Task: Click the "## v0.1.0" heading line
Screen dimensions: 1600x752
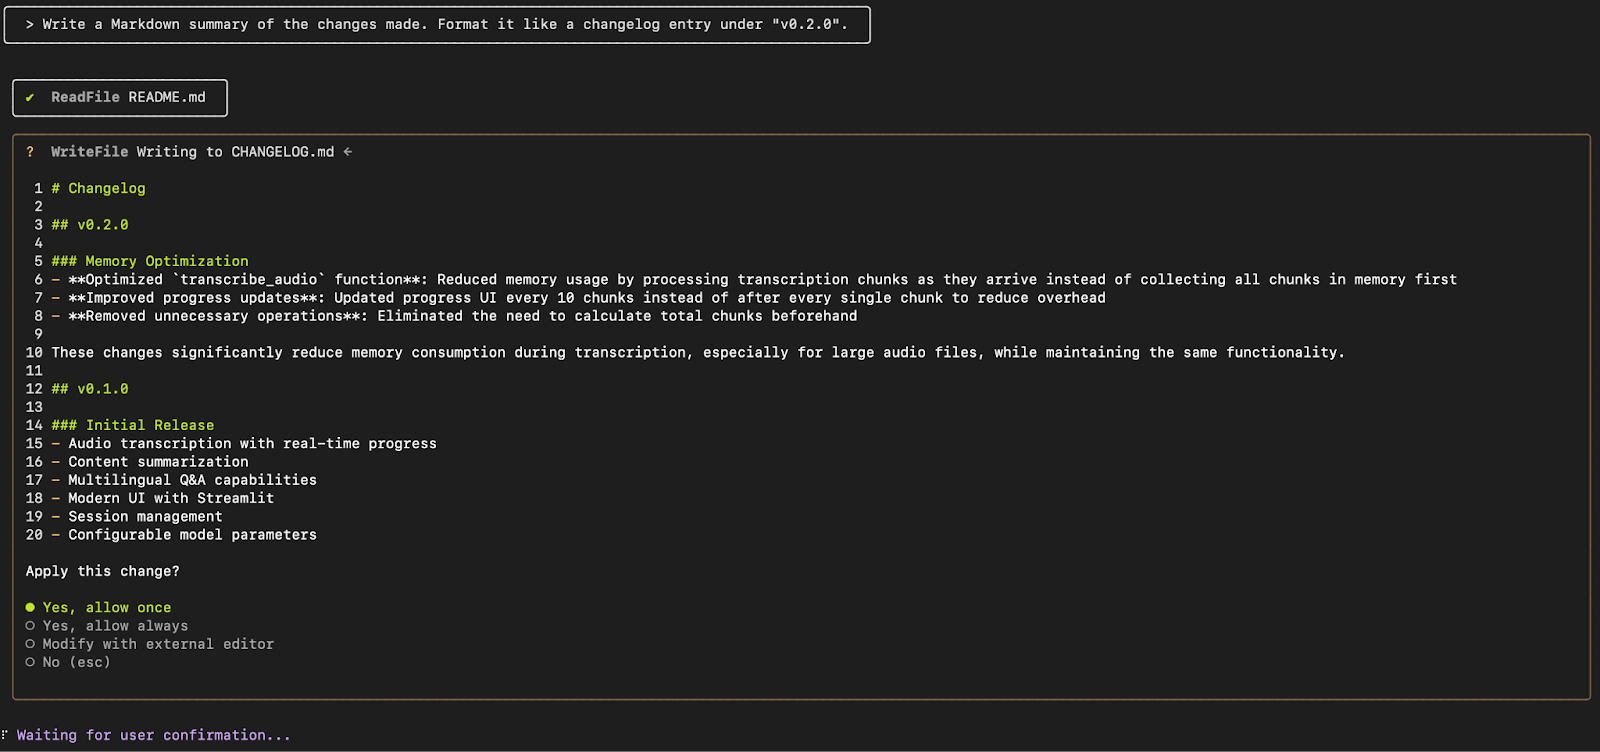Action: (x=90, y=389)
